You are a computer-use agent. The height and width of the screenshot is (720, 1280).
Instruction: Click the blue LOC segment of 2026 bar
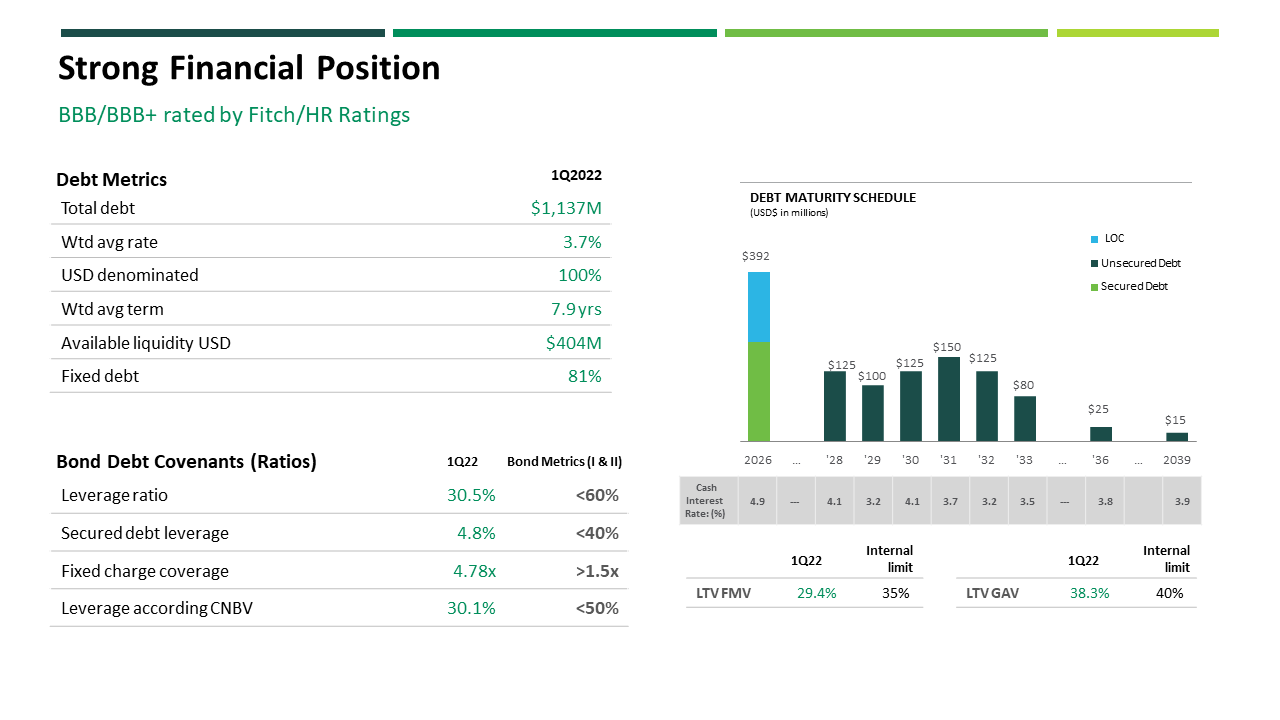(x=759, y=307)
